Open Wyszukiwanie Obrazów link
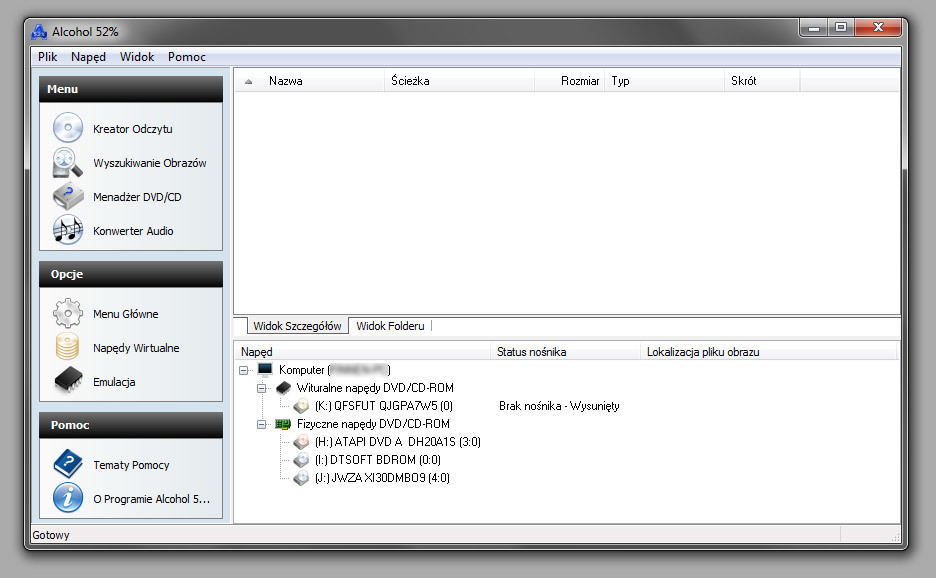Viewport: 936px width, 578px height. (150, 163)
